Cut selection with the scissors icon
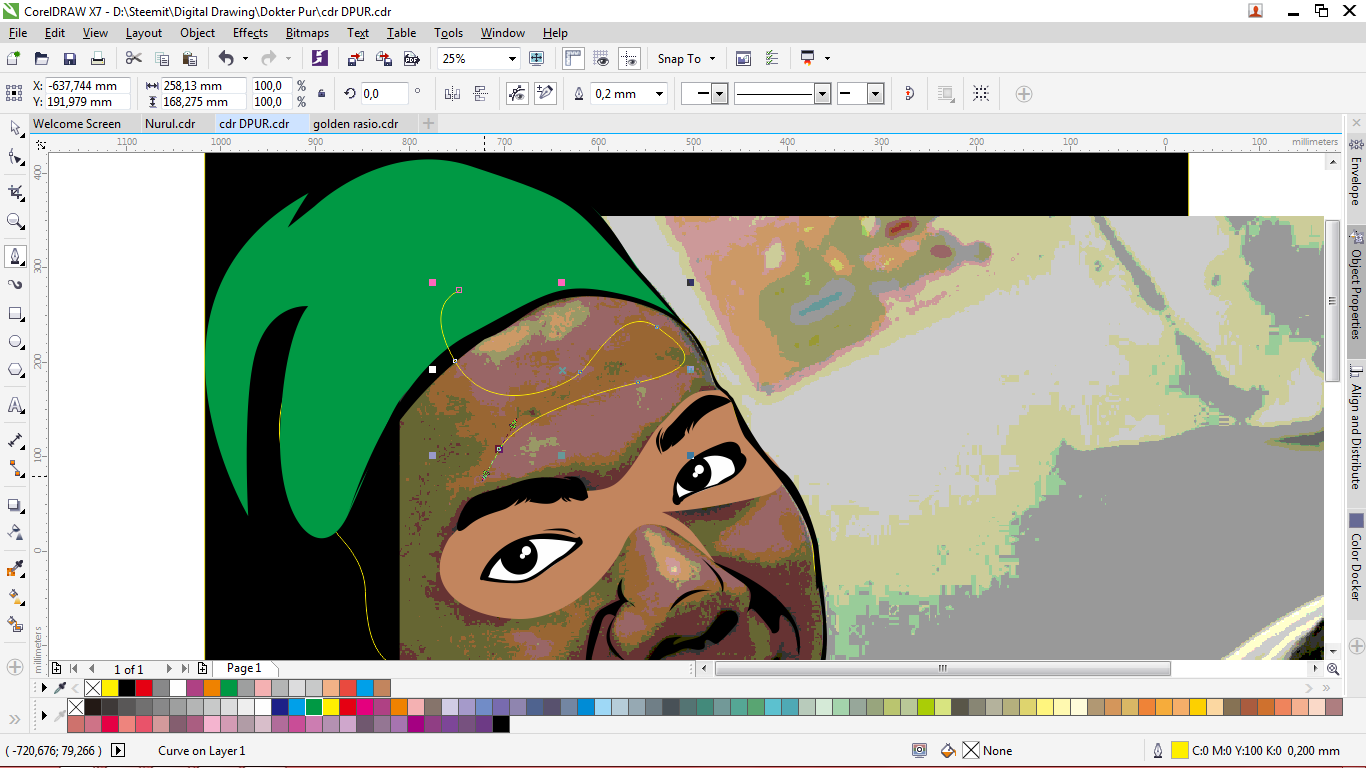The width and height of the screenshot is (1366, 768). pos(133,59)
